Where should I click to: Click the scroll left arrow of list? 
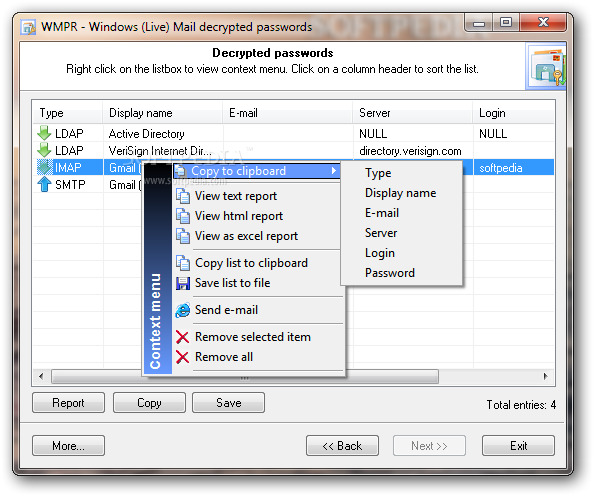(41, 376)
